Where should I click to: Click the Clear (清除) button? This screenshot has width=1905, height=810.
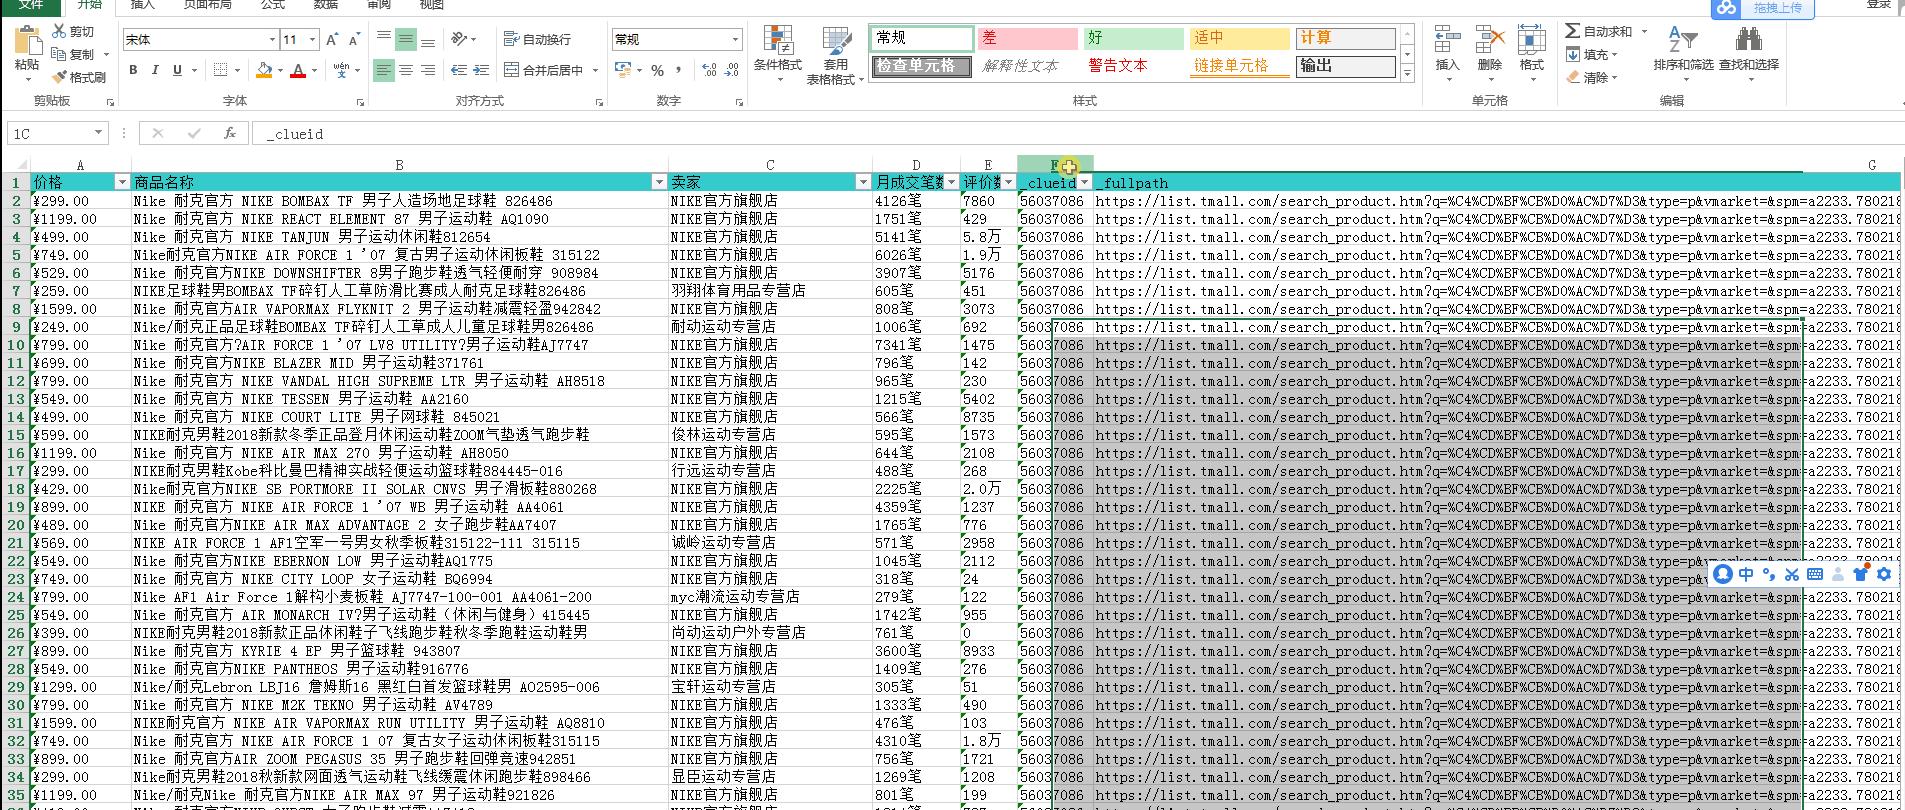1589,77
